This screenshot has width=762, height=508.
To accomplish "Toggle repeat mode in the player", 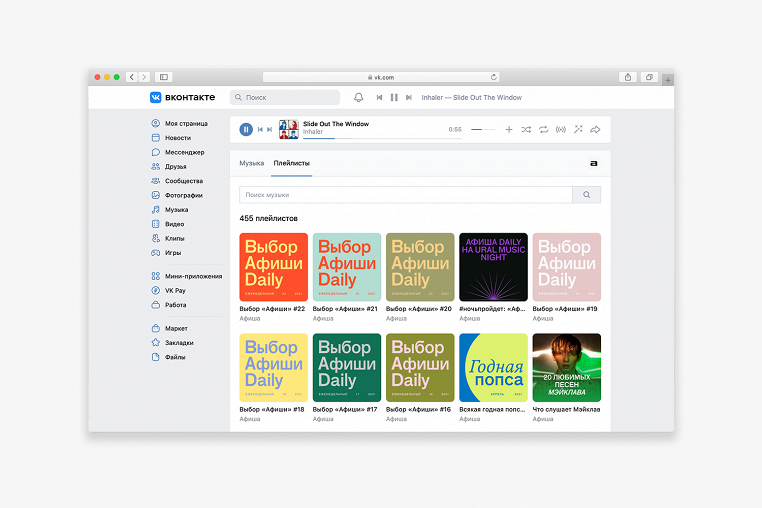I will coord(543,129).
